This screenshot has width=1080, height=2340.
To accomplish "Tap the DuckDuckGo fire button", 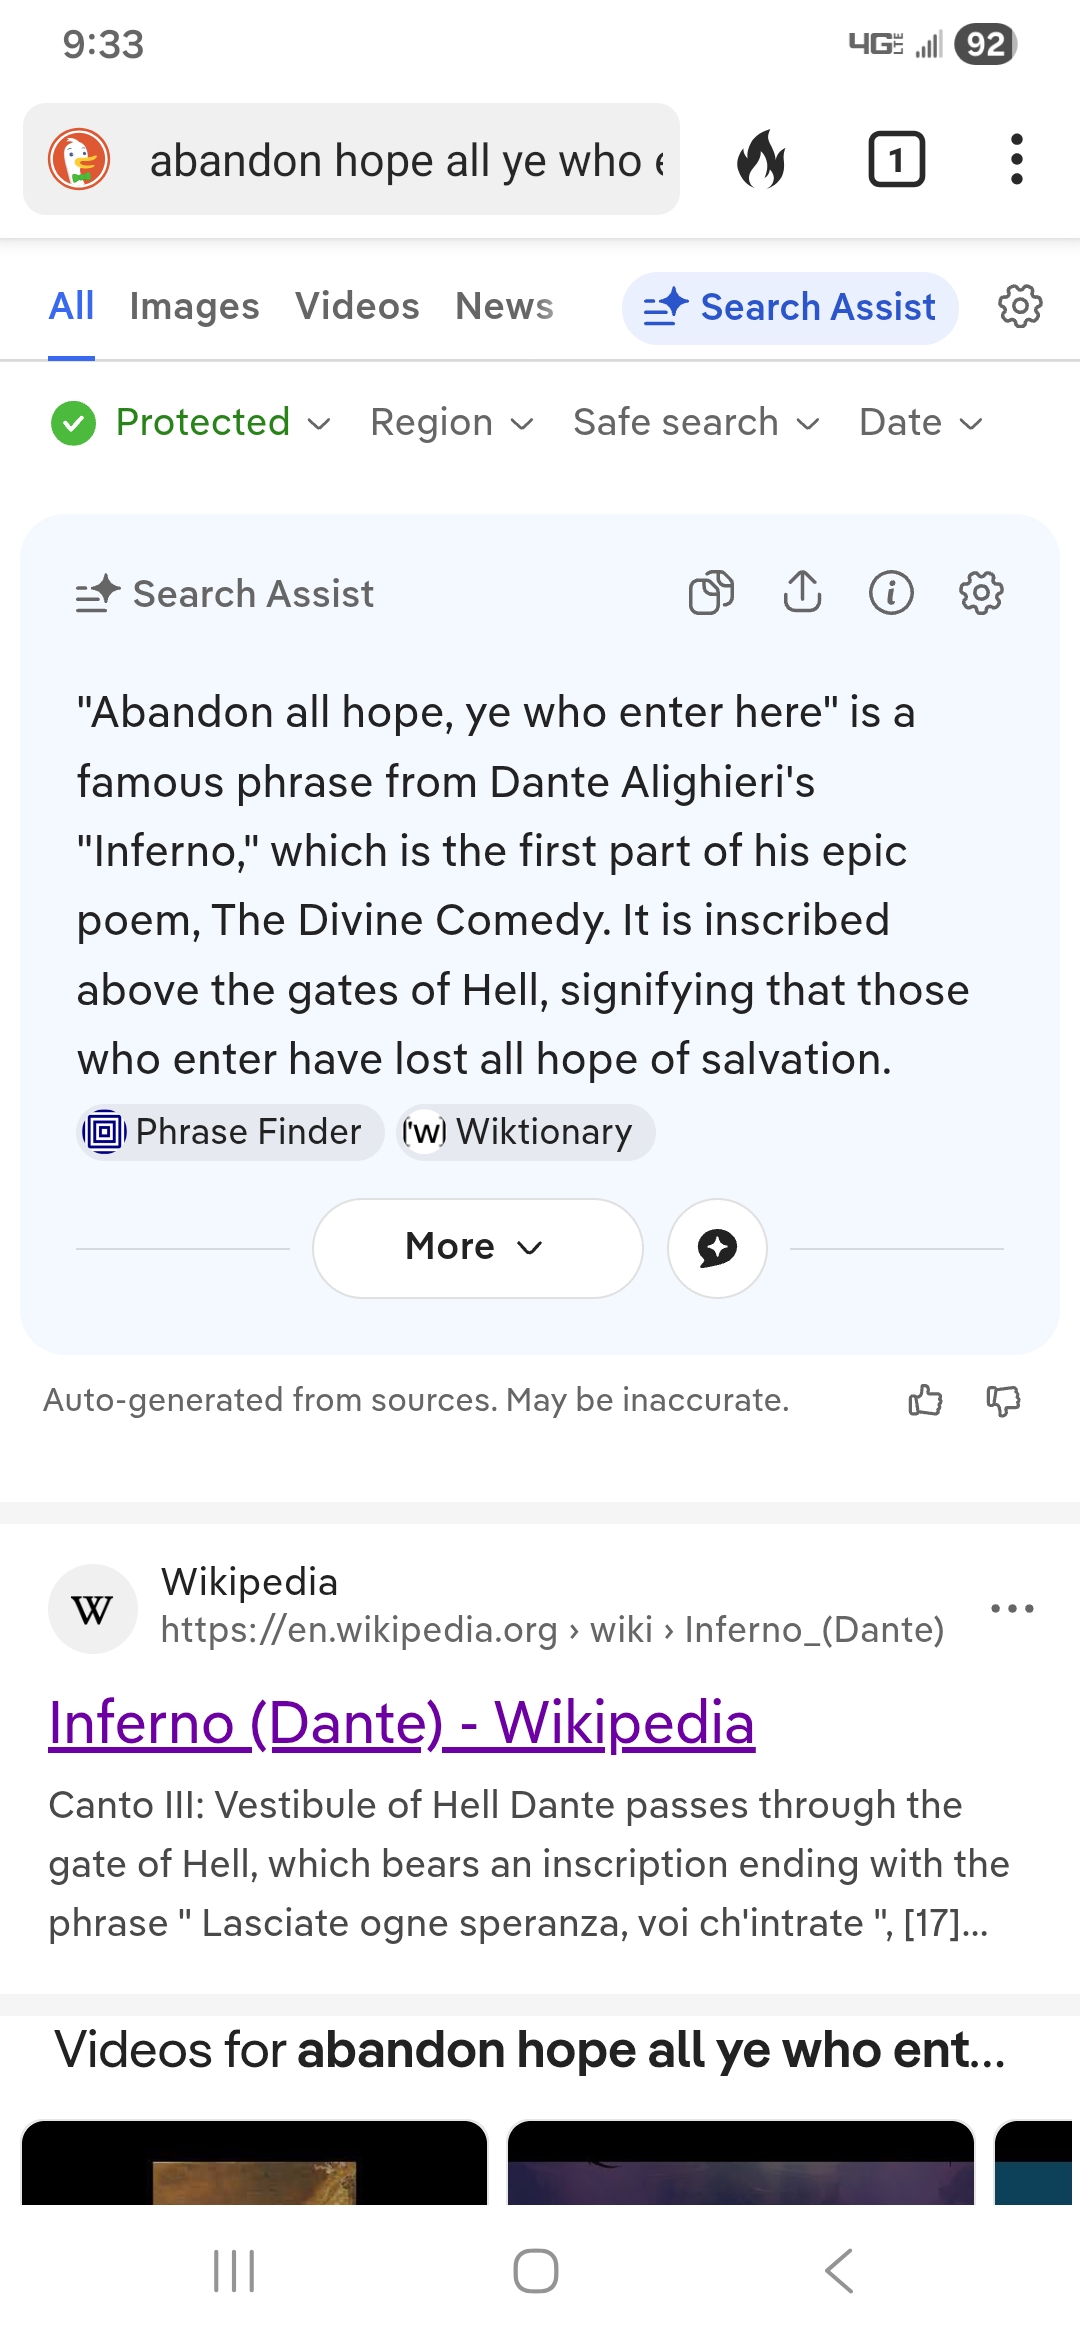I will pos(761,160).
